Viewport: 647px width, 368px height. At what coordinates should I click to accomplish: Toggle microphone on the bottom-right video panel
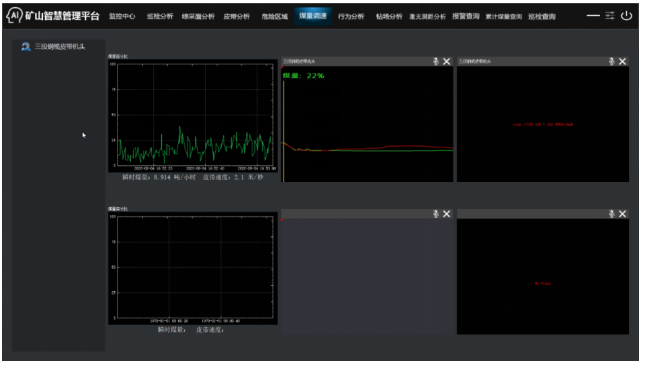click(612, 214)
